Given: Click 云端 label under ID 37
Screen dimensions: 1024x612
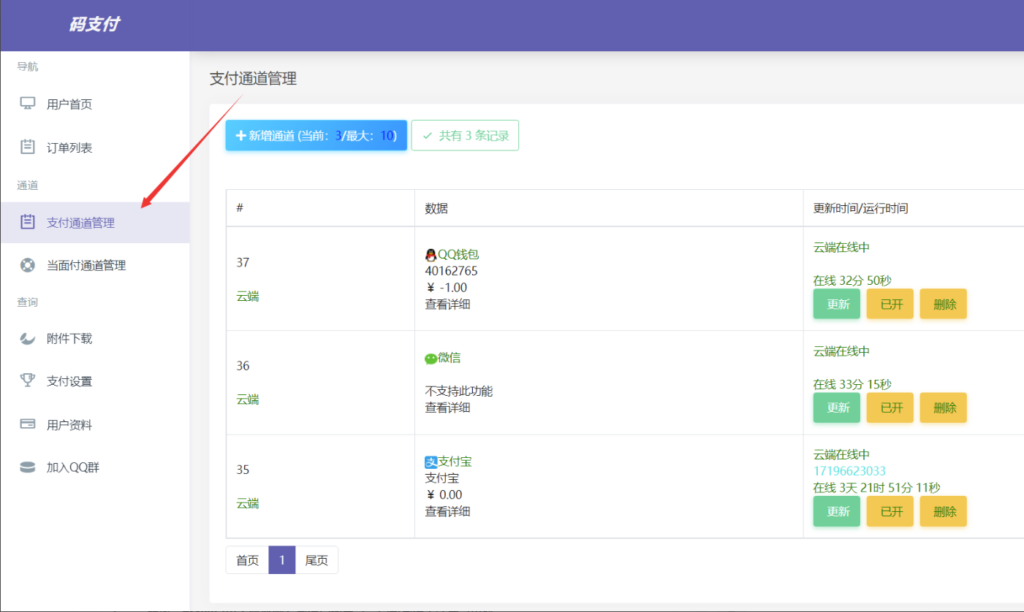Looking at the screenshot, I should click(x=248, y=296).
